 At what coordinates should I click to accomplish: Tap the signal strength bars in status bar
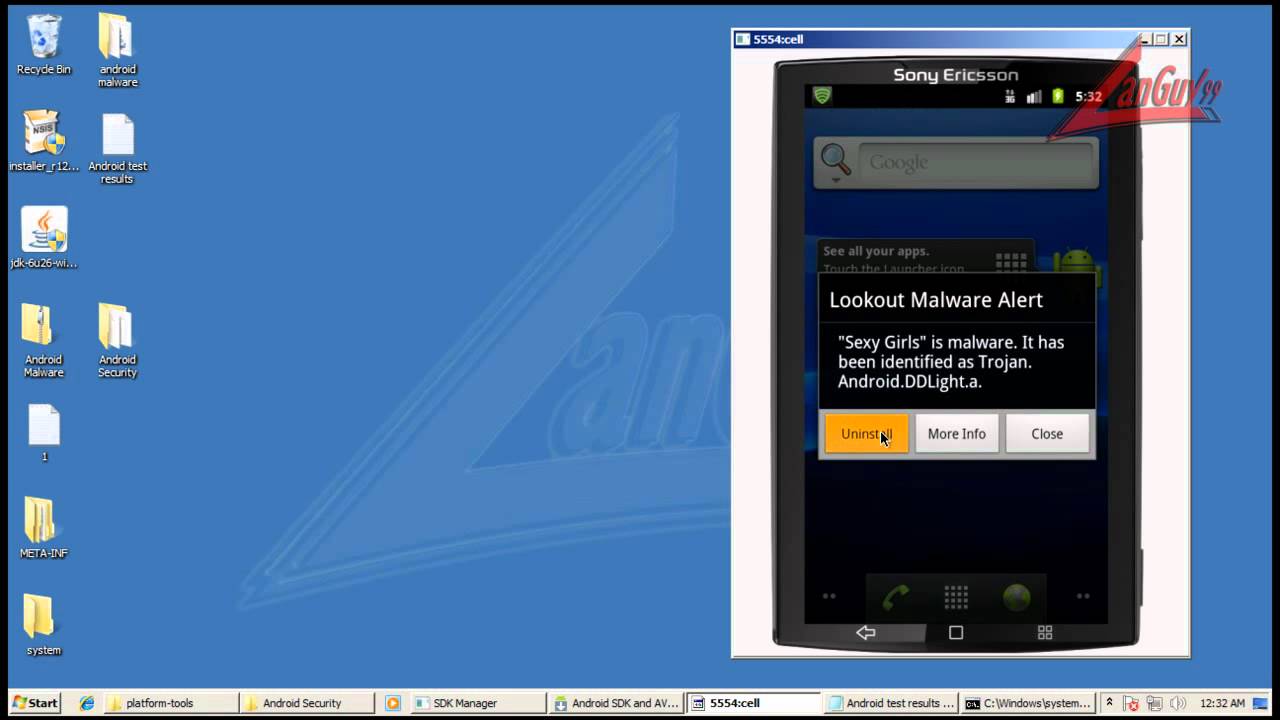[1034, 97]
